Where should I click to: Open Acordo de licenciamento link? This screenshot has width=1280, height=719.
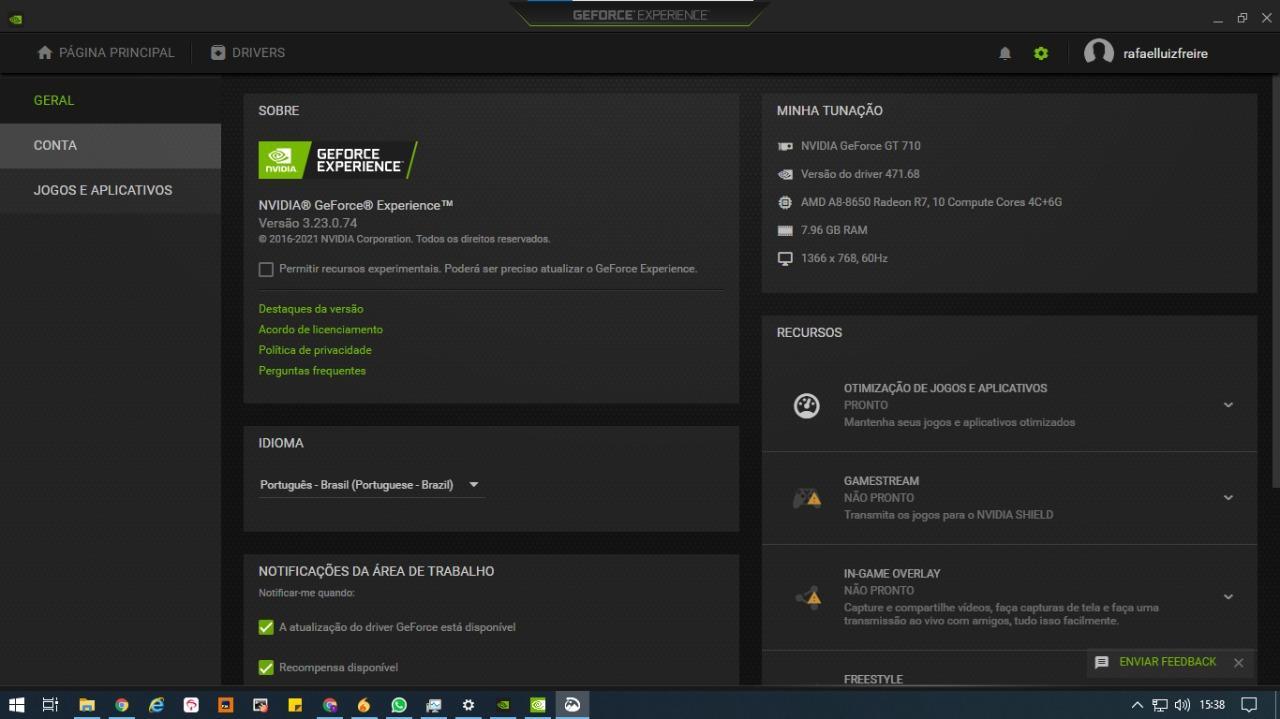pyautogui.click(x=320, y=329)
